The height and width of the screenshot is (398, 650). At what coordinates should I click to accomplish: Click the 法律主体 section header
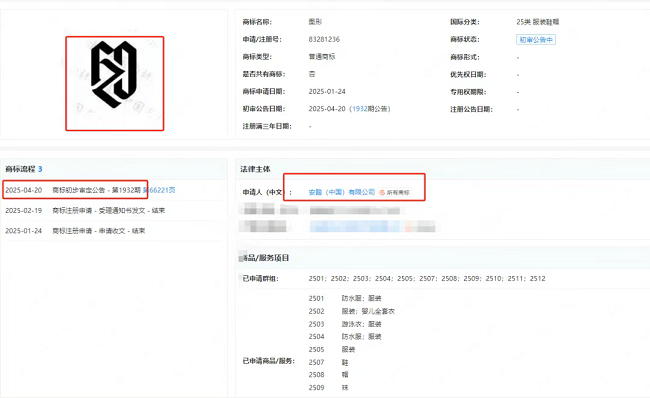(255, 169)
